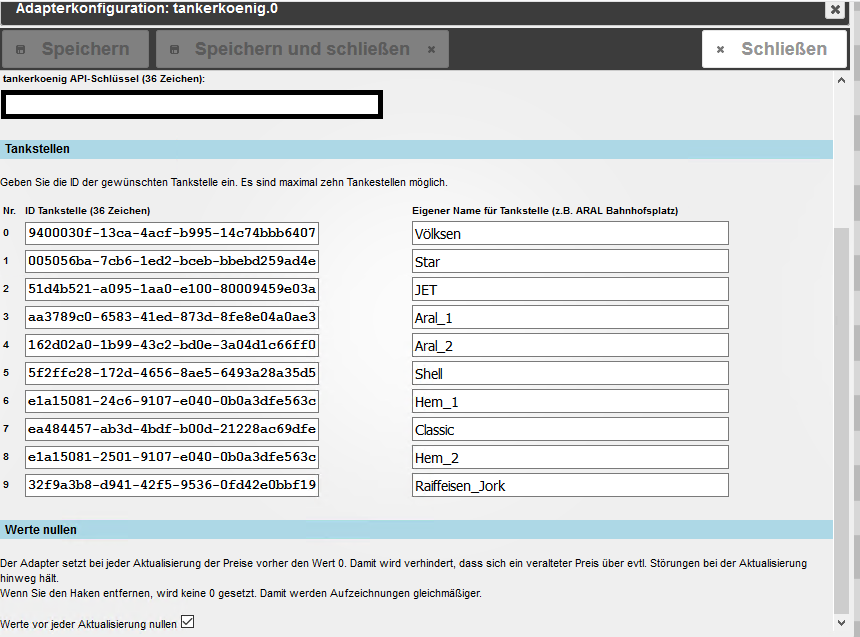Image resolution: width=860 pixels, height=637 pixels.
Task: Click the Völksen name field
Action: tap(570, 233)
